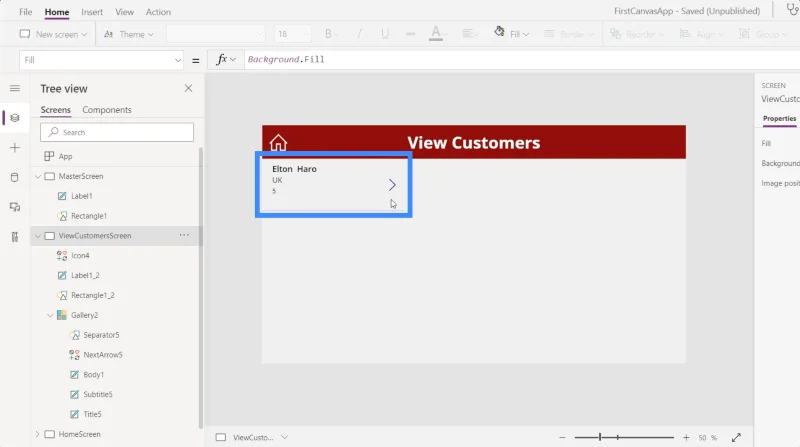
Task: Open the more options ellipsis for ViewCustomersScreen
Action: pyautogui.click(x=184, y=235)
